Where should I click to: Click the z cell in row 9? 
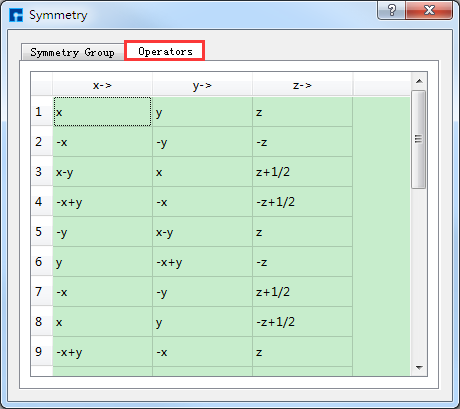click(x=302, y=351)
